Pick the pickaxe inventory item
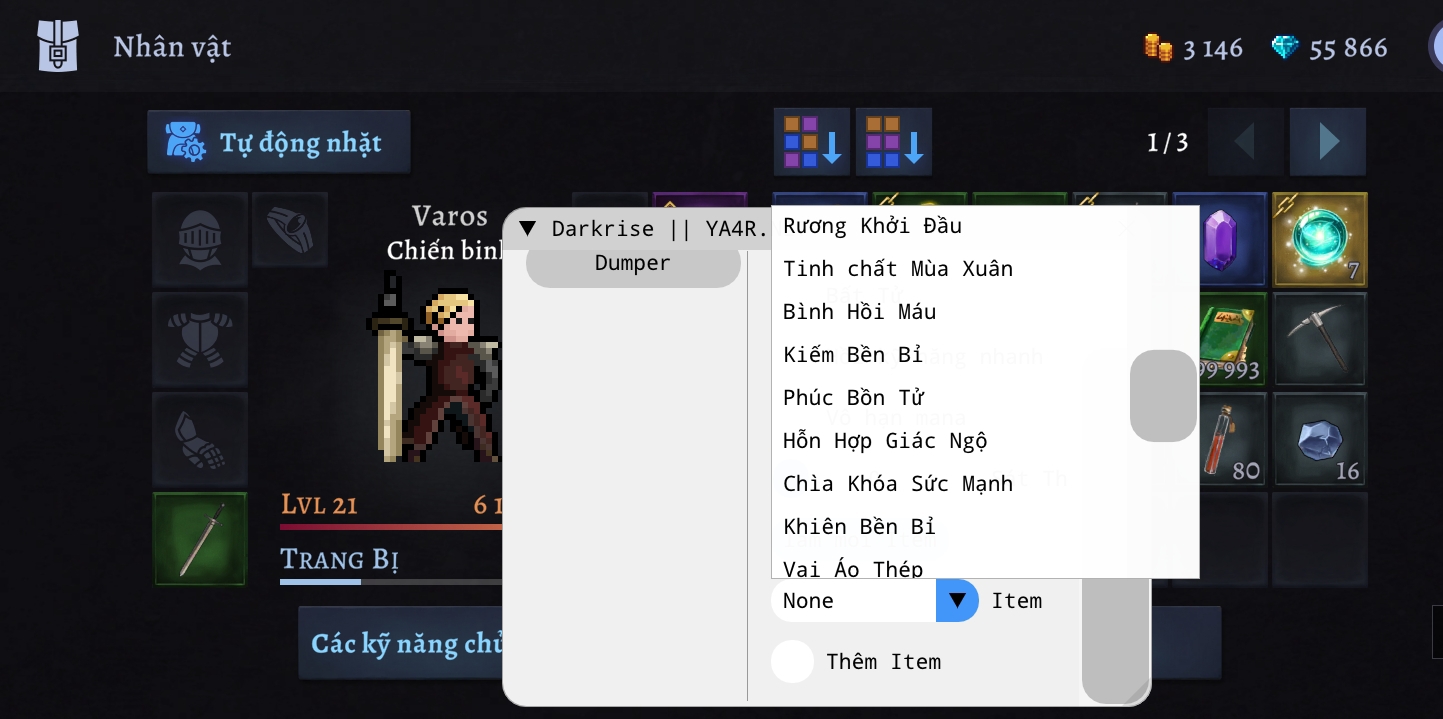Screen dimensions: 1443x719 click(x=1319, y=340)
